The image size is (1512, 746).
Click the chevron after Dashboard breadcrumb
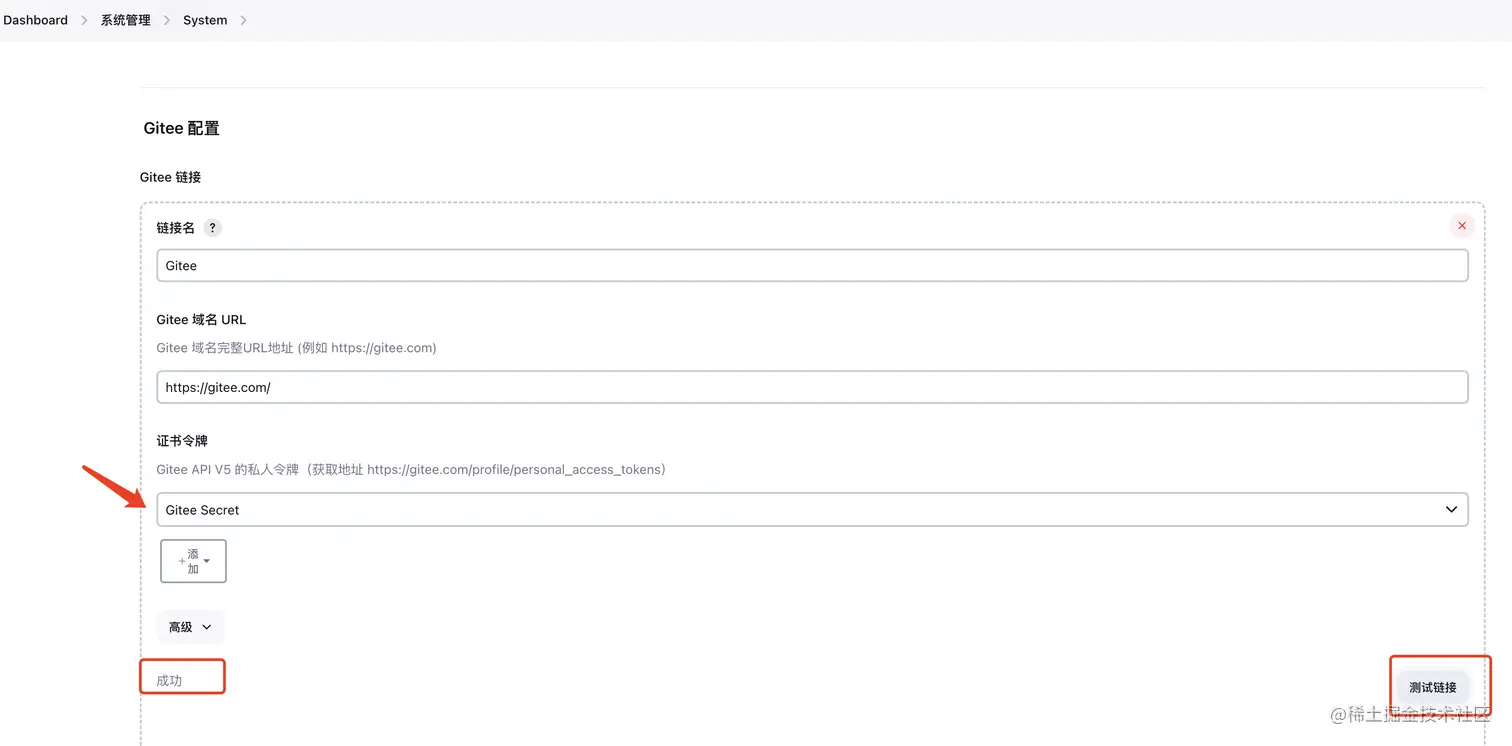(x=84, y=20)
